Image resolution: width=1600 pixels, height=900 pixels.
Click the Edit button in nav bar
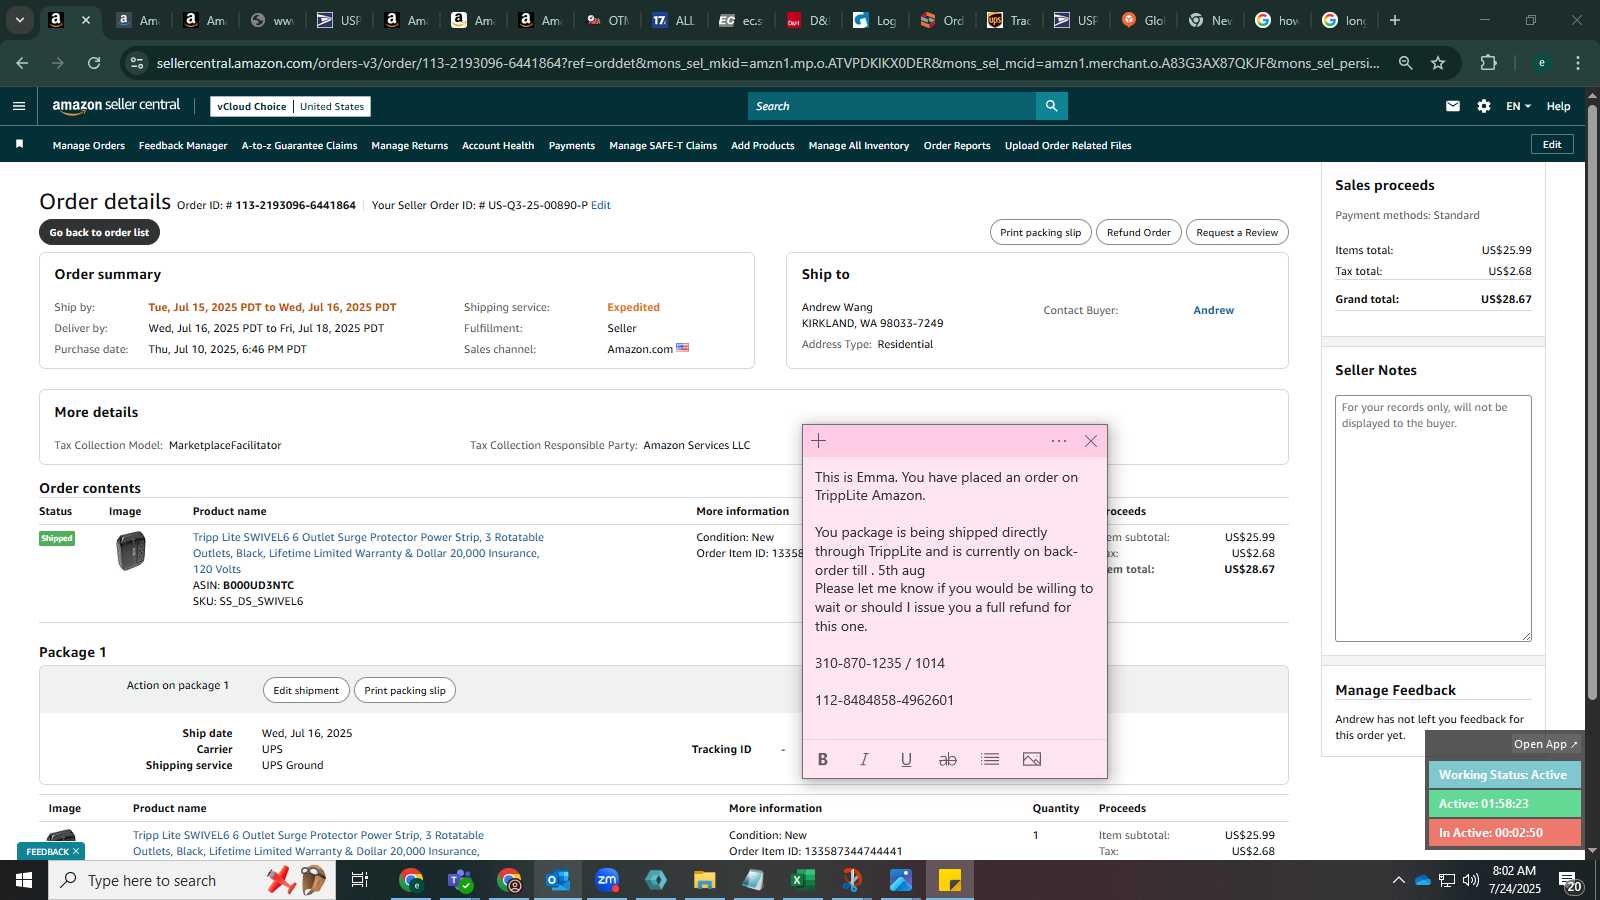[1552, 144]
